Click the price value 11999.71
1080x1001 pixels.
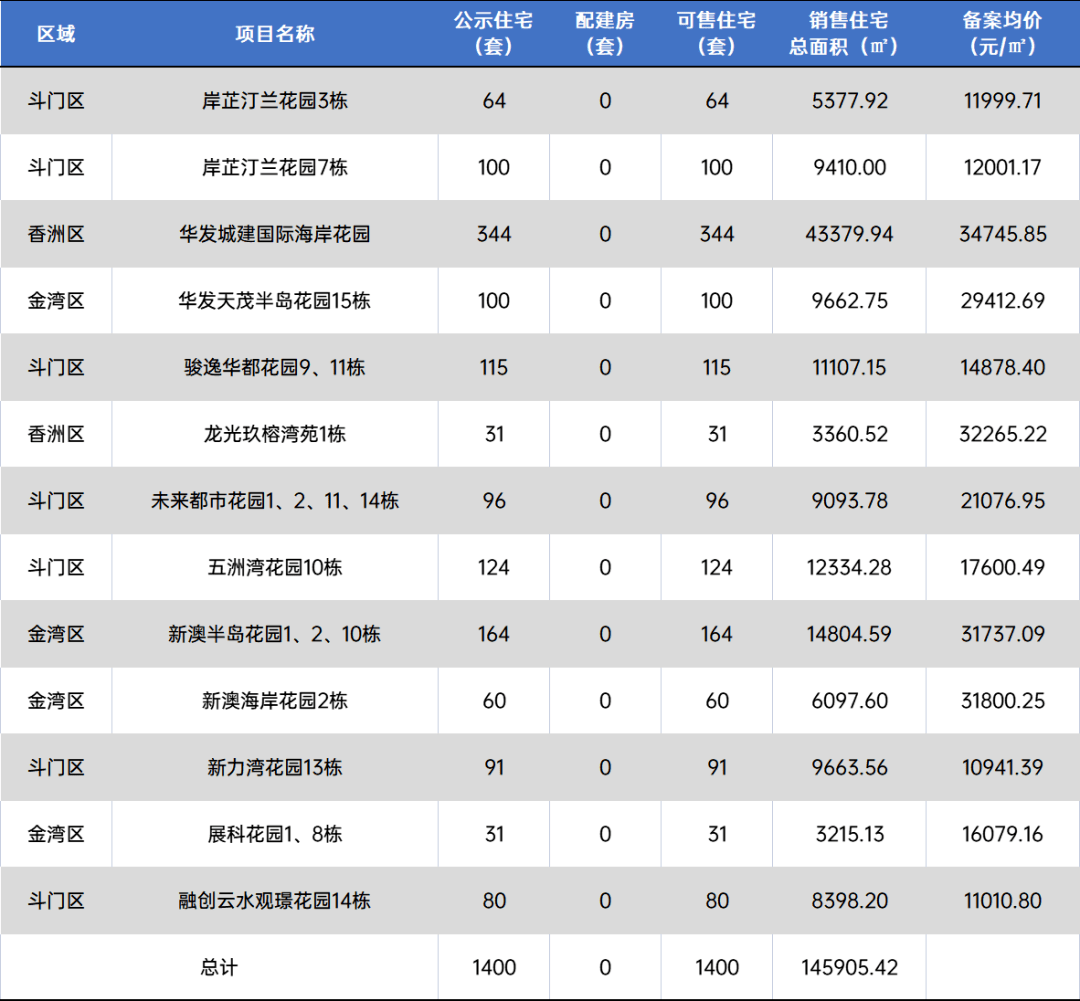click(1002, 101)
